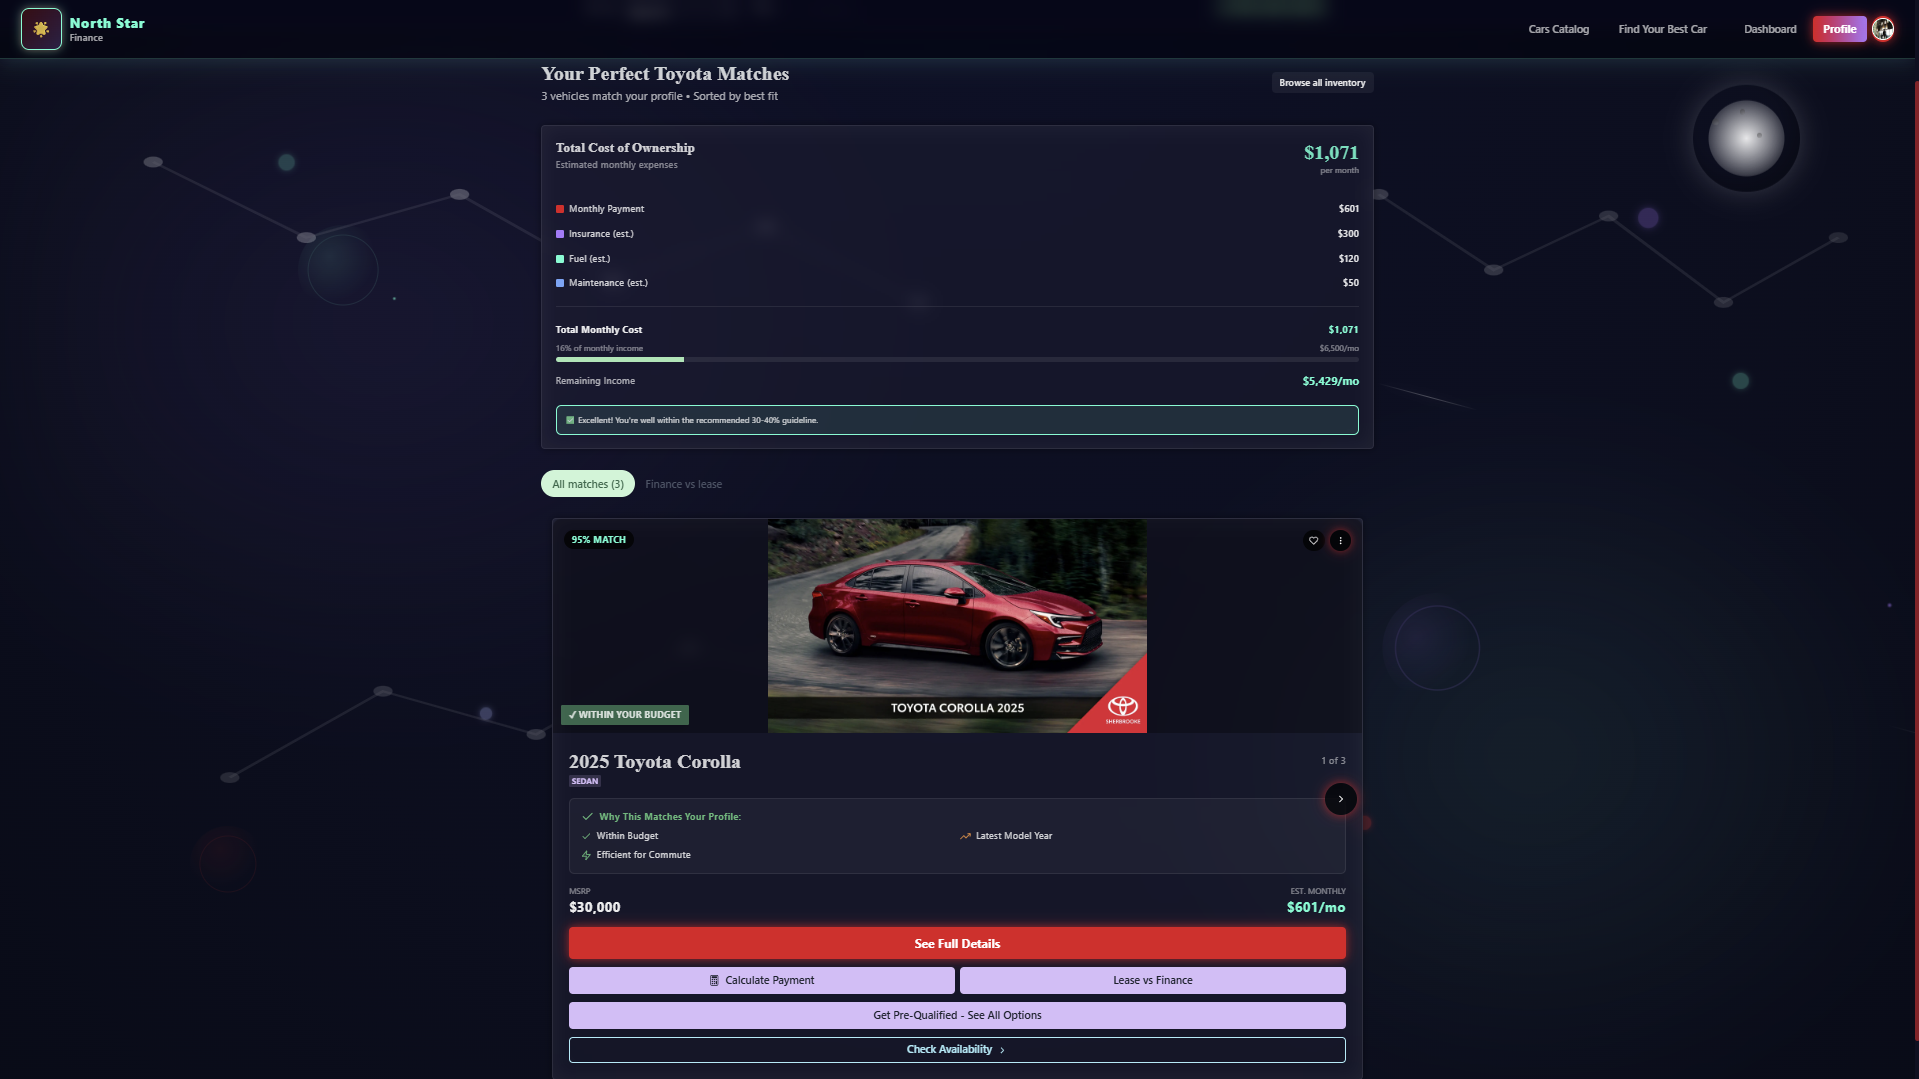Click the North Star Finance logo icon
The image size is (1919, 1079).
coord(41,29)
